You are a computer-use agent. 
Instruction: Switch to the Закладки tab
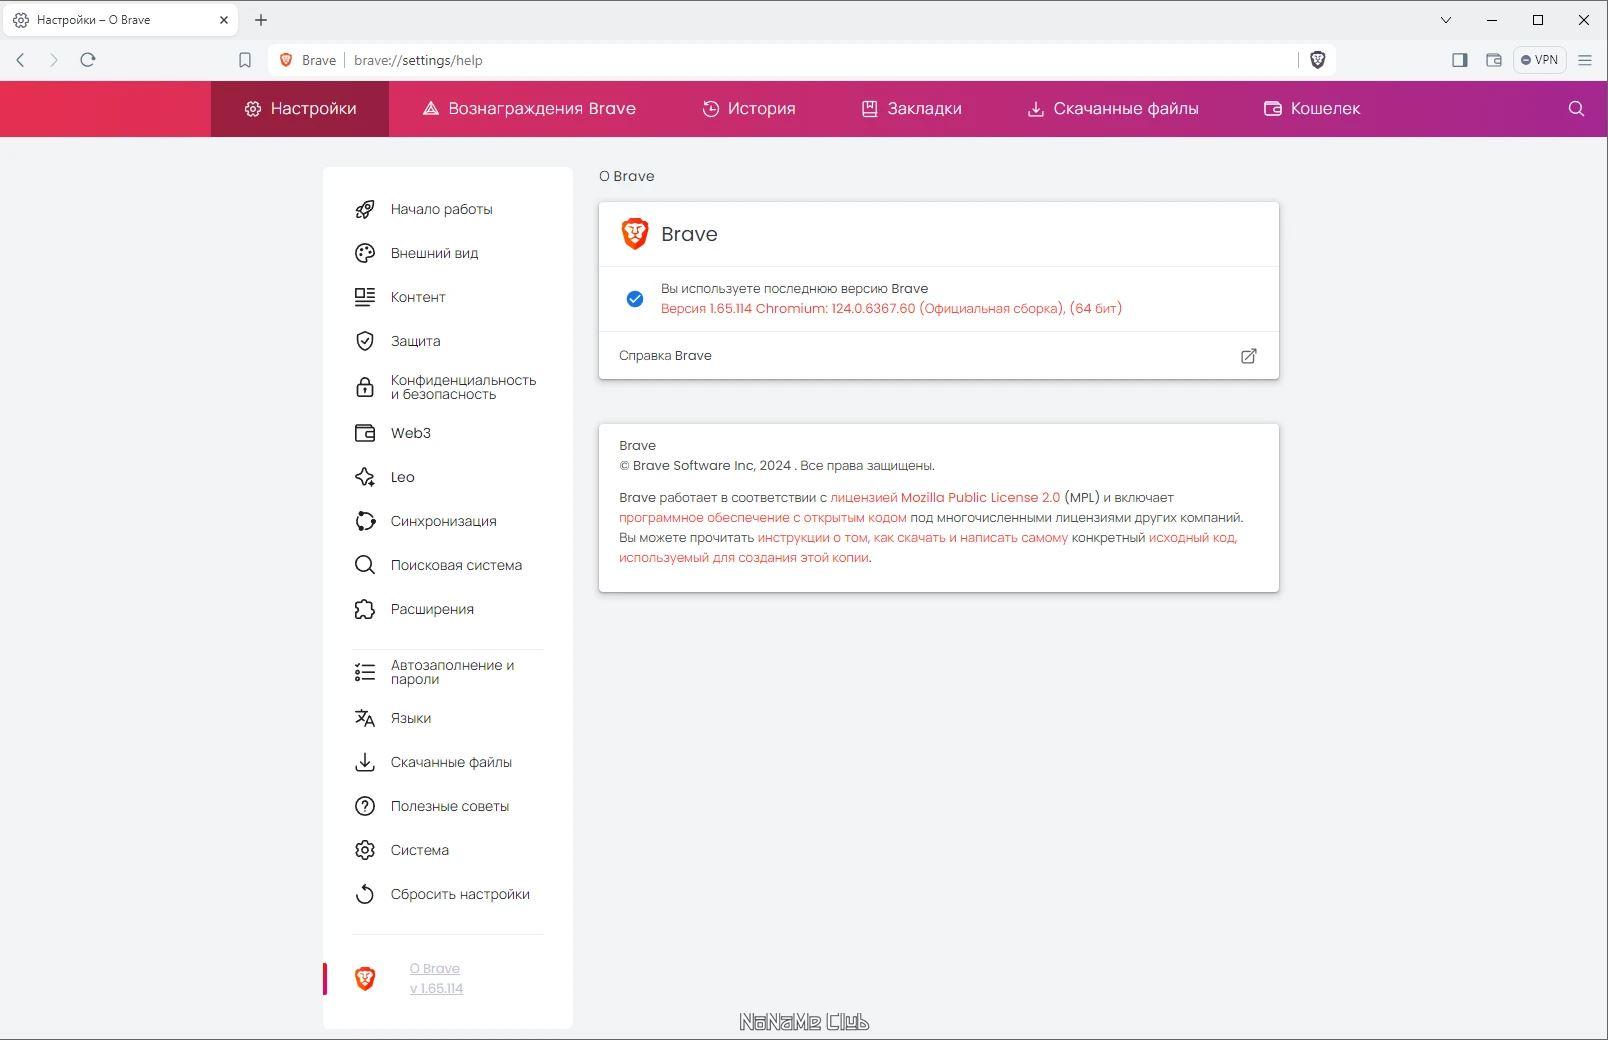912,109
